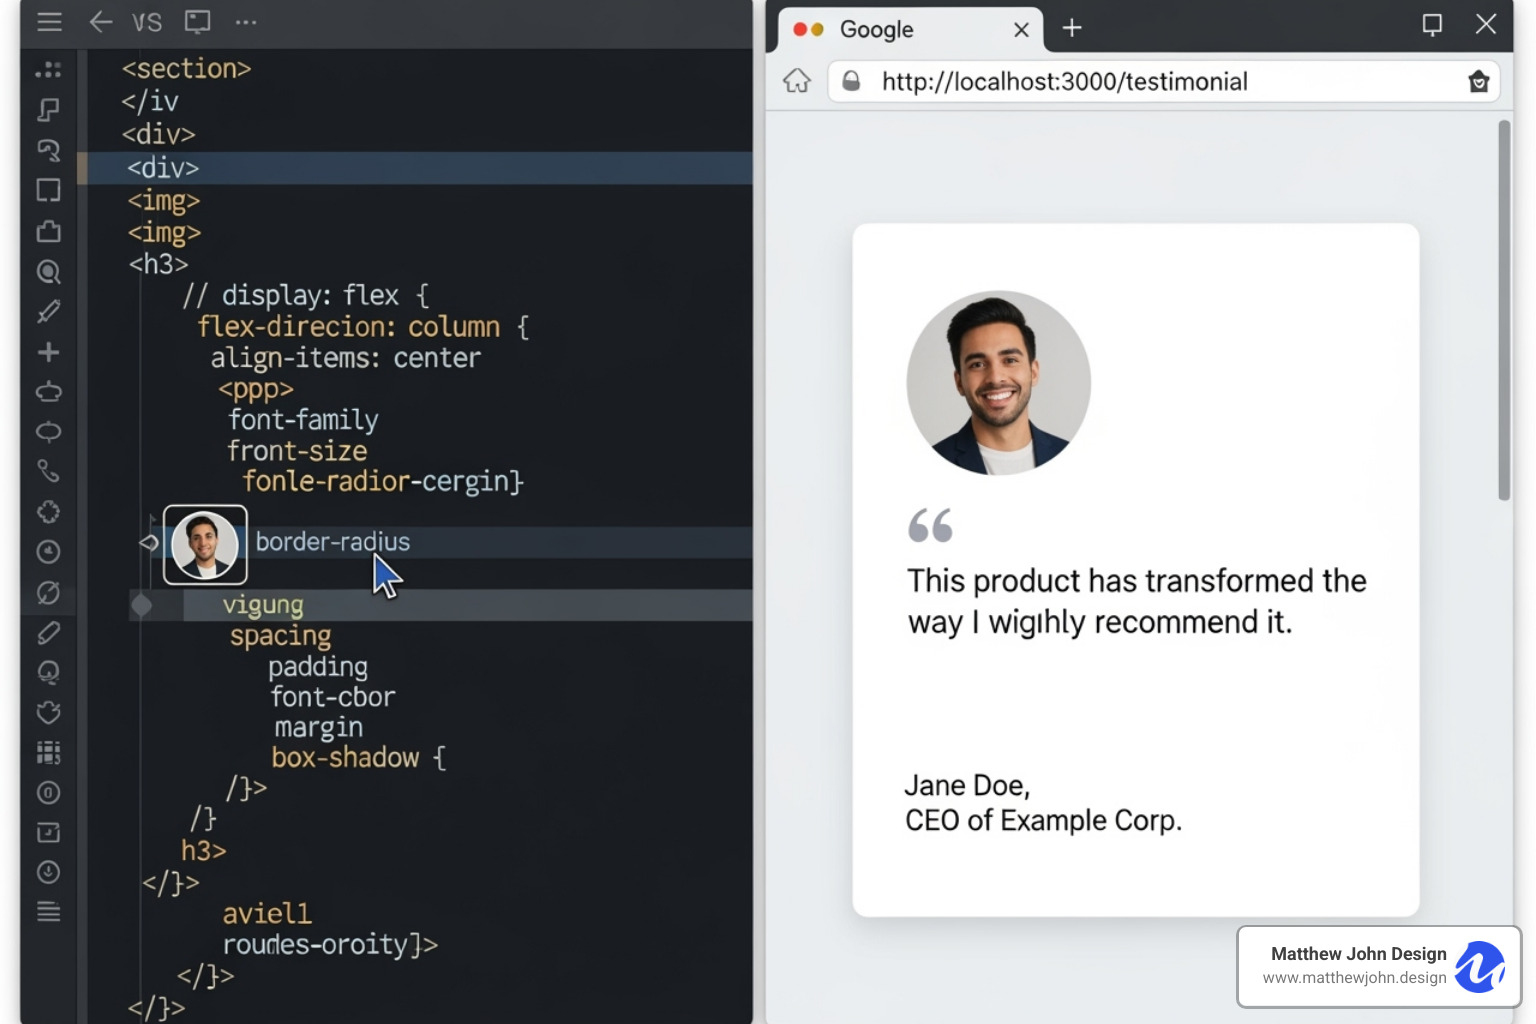The width and height of the screenshot is (1536, 1024).
Task: Click the vigung line in editor
Action: (262, 605)
